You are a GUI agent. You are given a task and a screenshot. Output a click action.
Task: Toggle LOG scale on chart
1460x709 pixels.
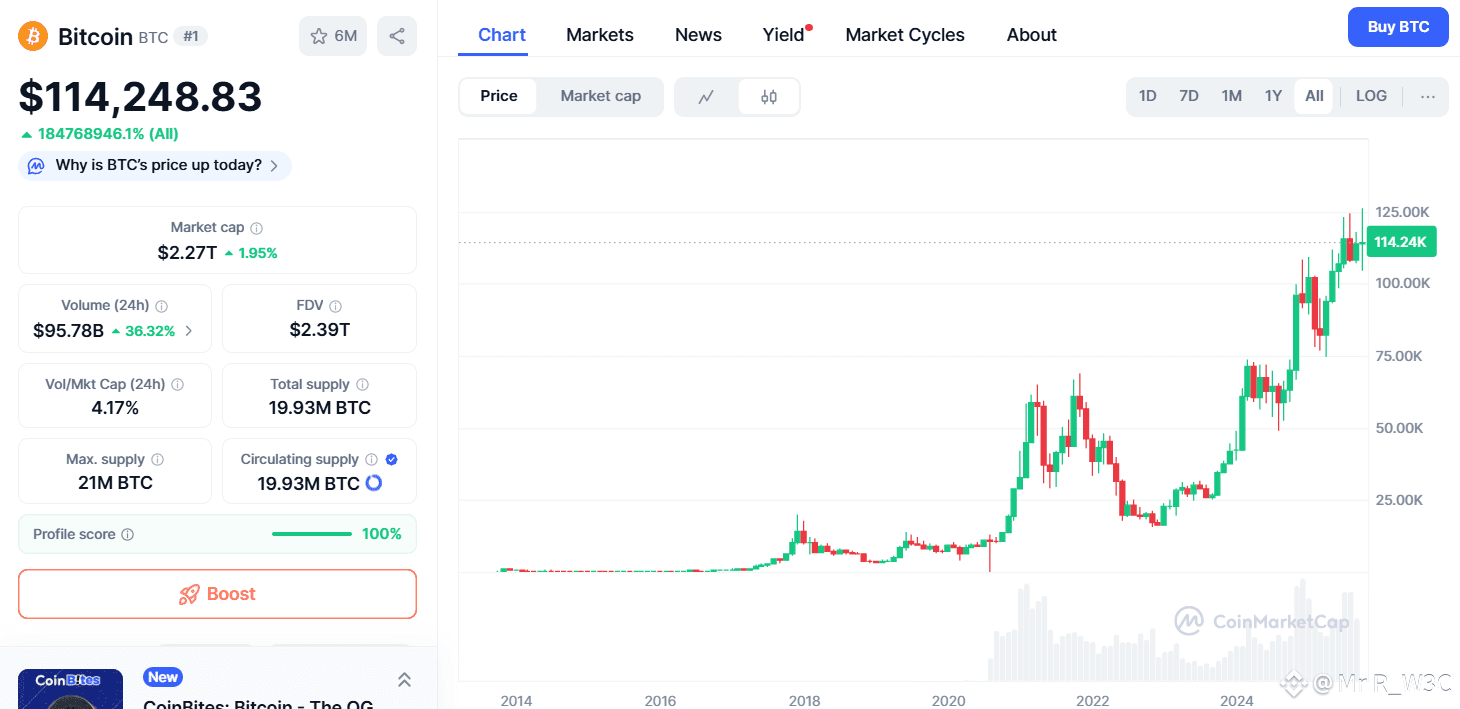[x=1371, y=96]
